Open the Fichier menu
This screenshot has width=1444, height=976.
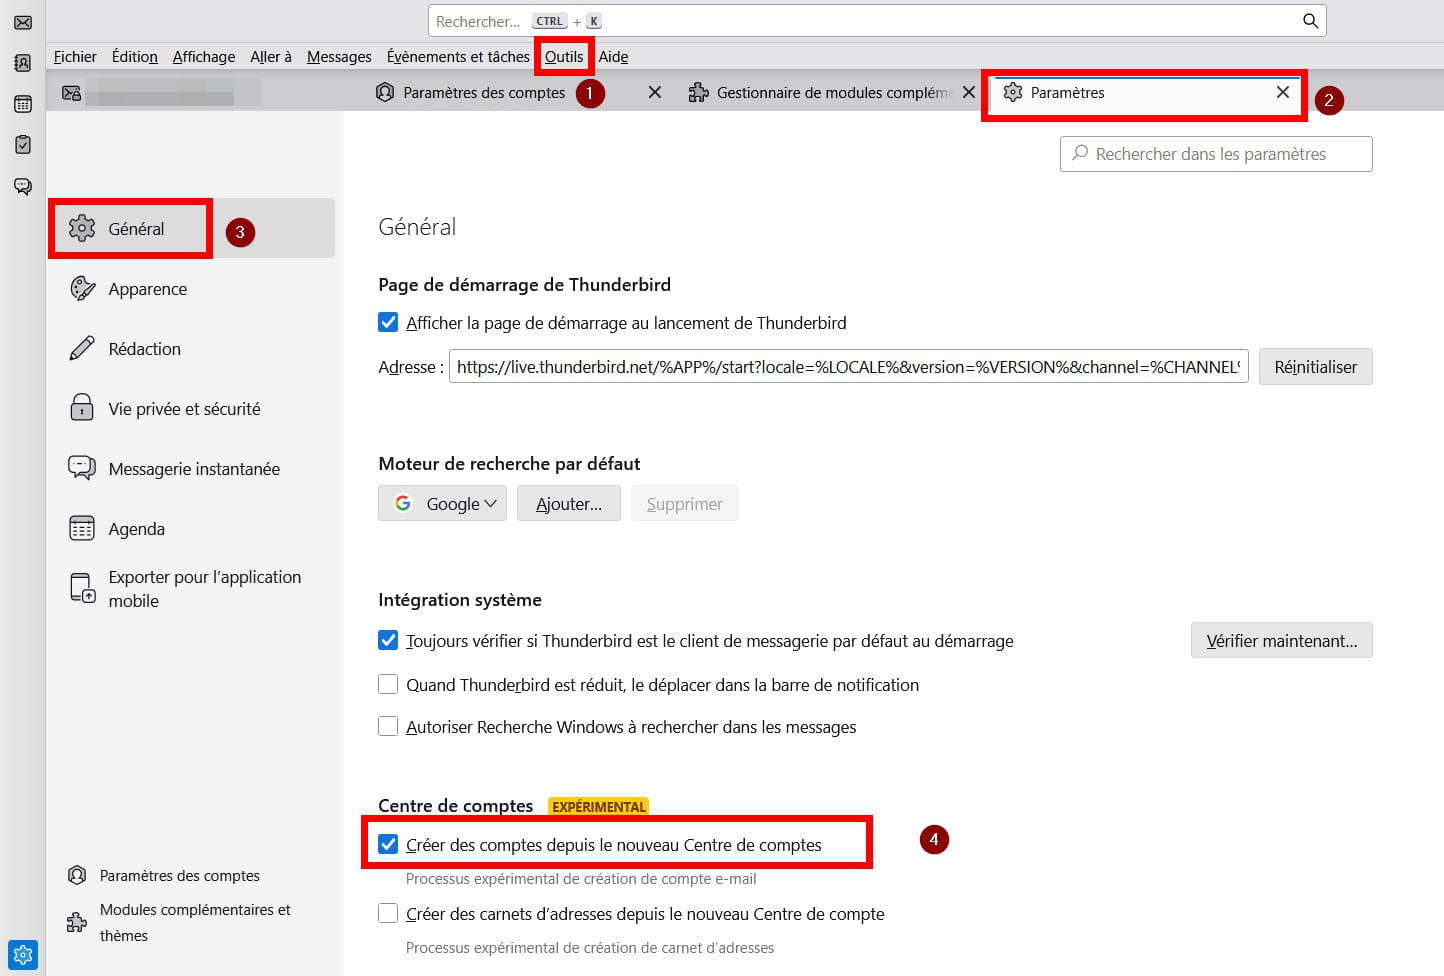coord(75,57)
